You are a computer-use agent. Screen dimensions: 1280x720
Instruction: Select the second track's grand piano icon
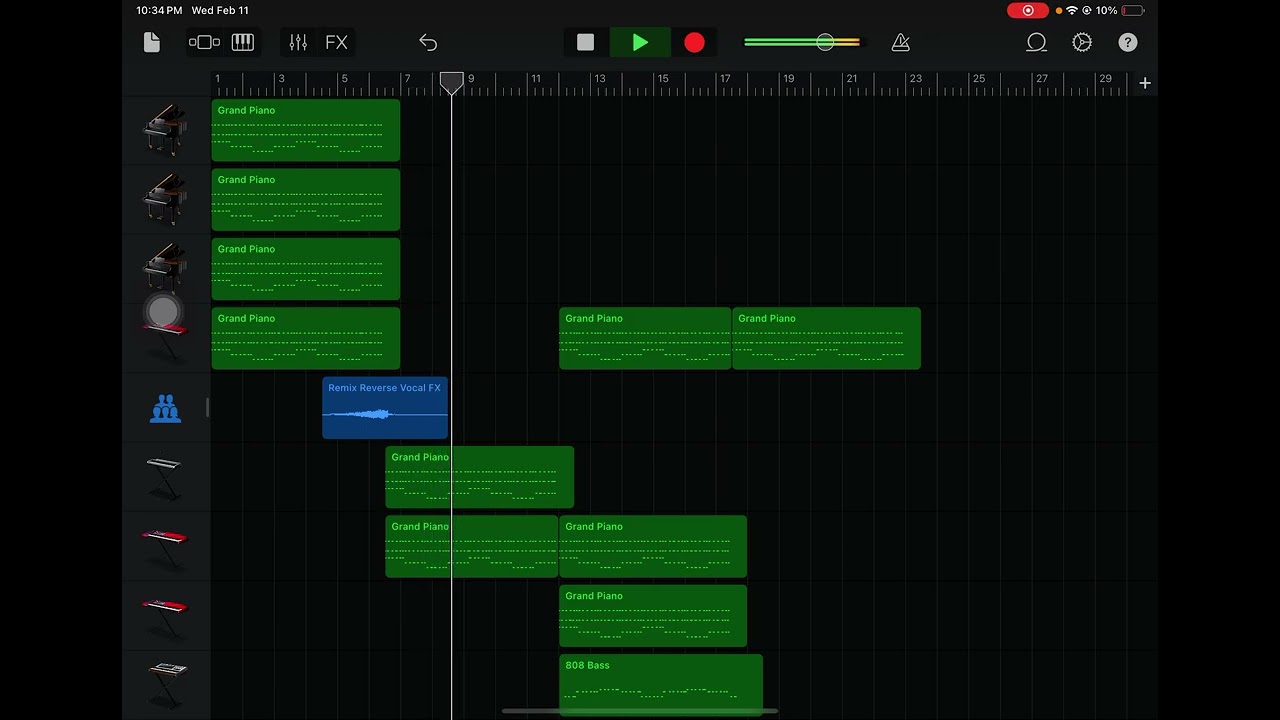[x=165, y=199]
